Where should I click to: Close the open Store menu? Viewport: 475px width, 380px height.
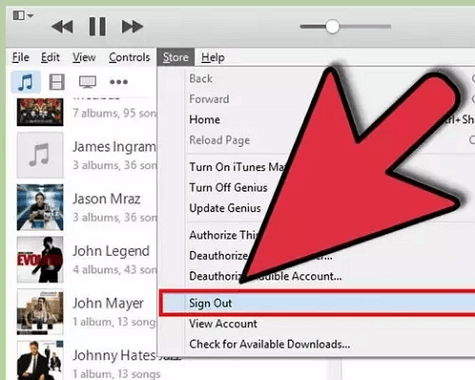(x=176, y=57)
